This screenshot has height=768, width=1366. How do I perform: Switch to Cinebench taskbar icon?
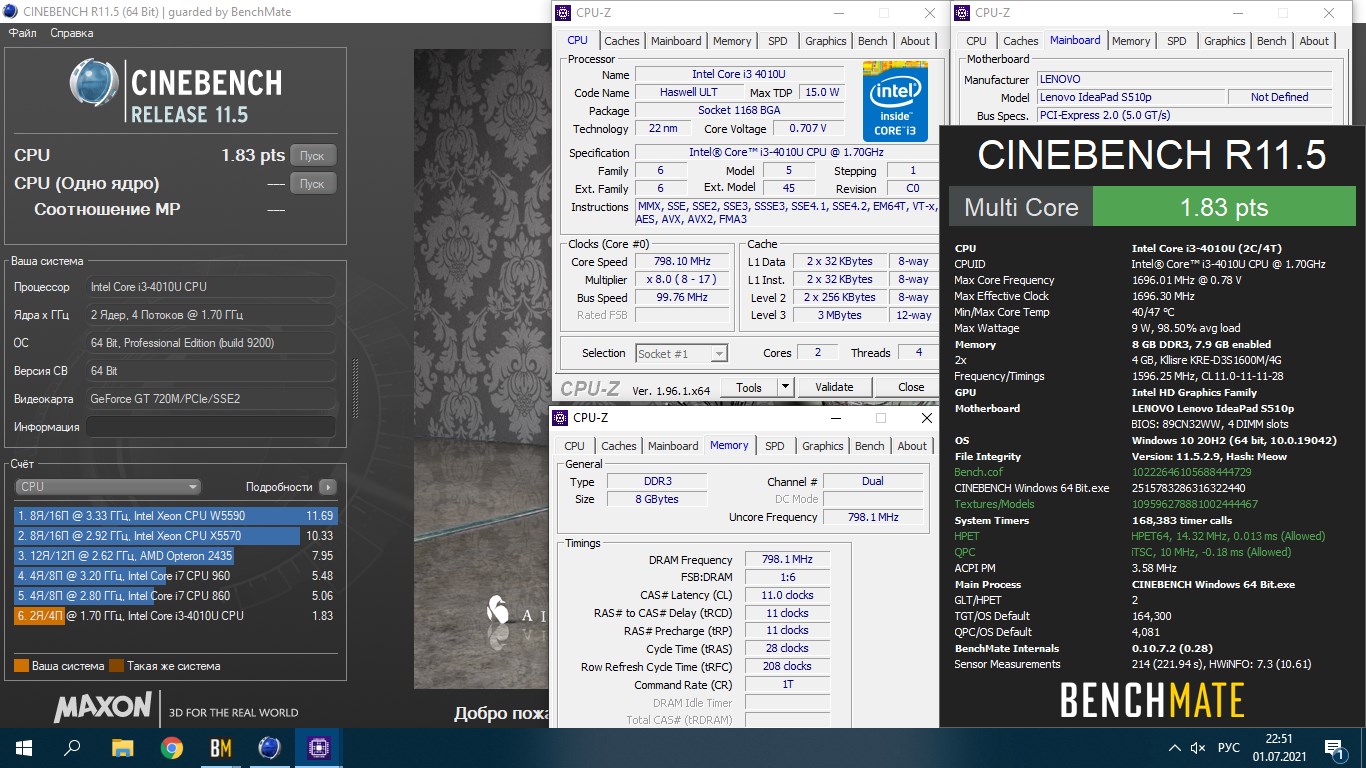pos(269,747)
